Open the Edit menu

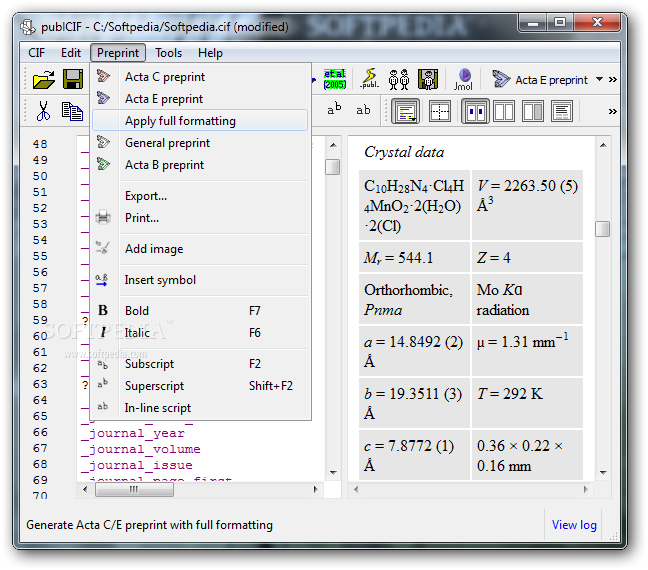(x=71, y=53)
